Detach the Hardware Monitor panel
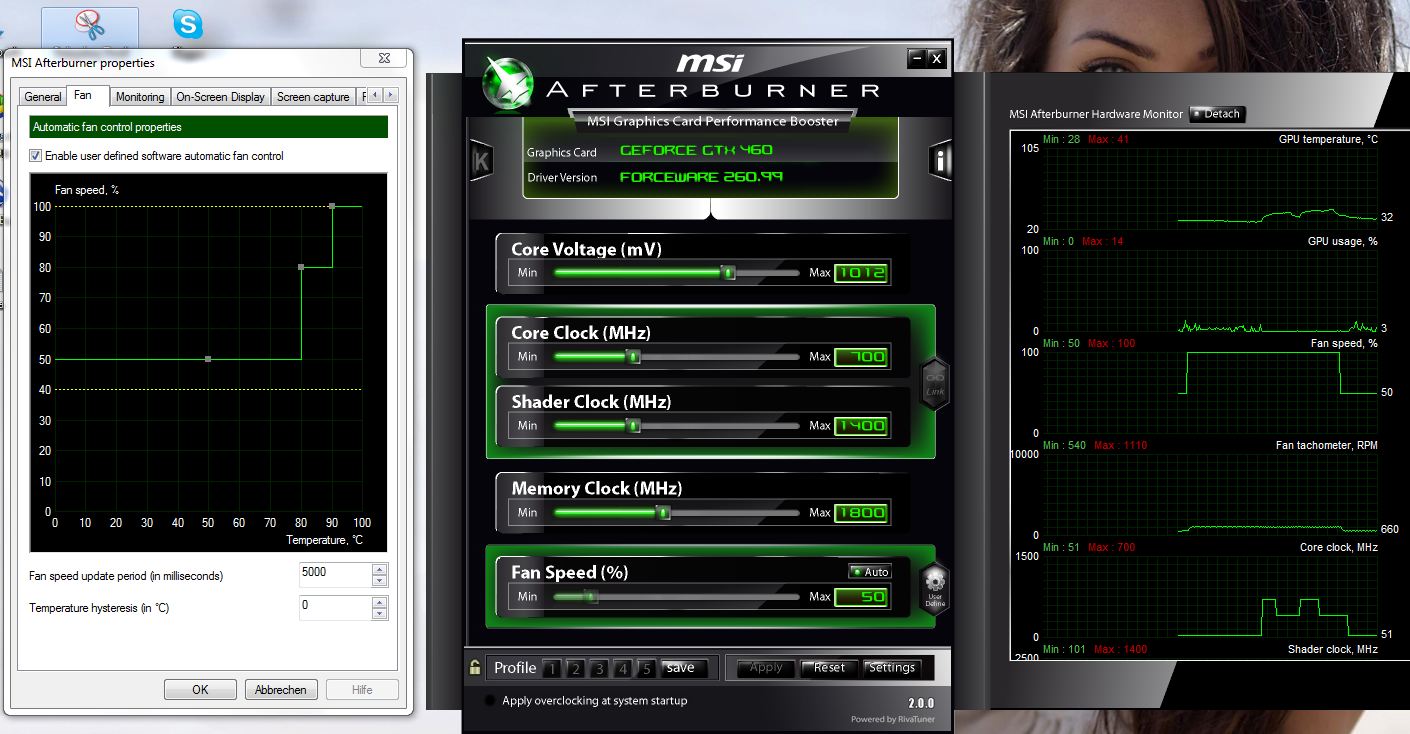1410x734 pixels. tap(1217, 114)
